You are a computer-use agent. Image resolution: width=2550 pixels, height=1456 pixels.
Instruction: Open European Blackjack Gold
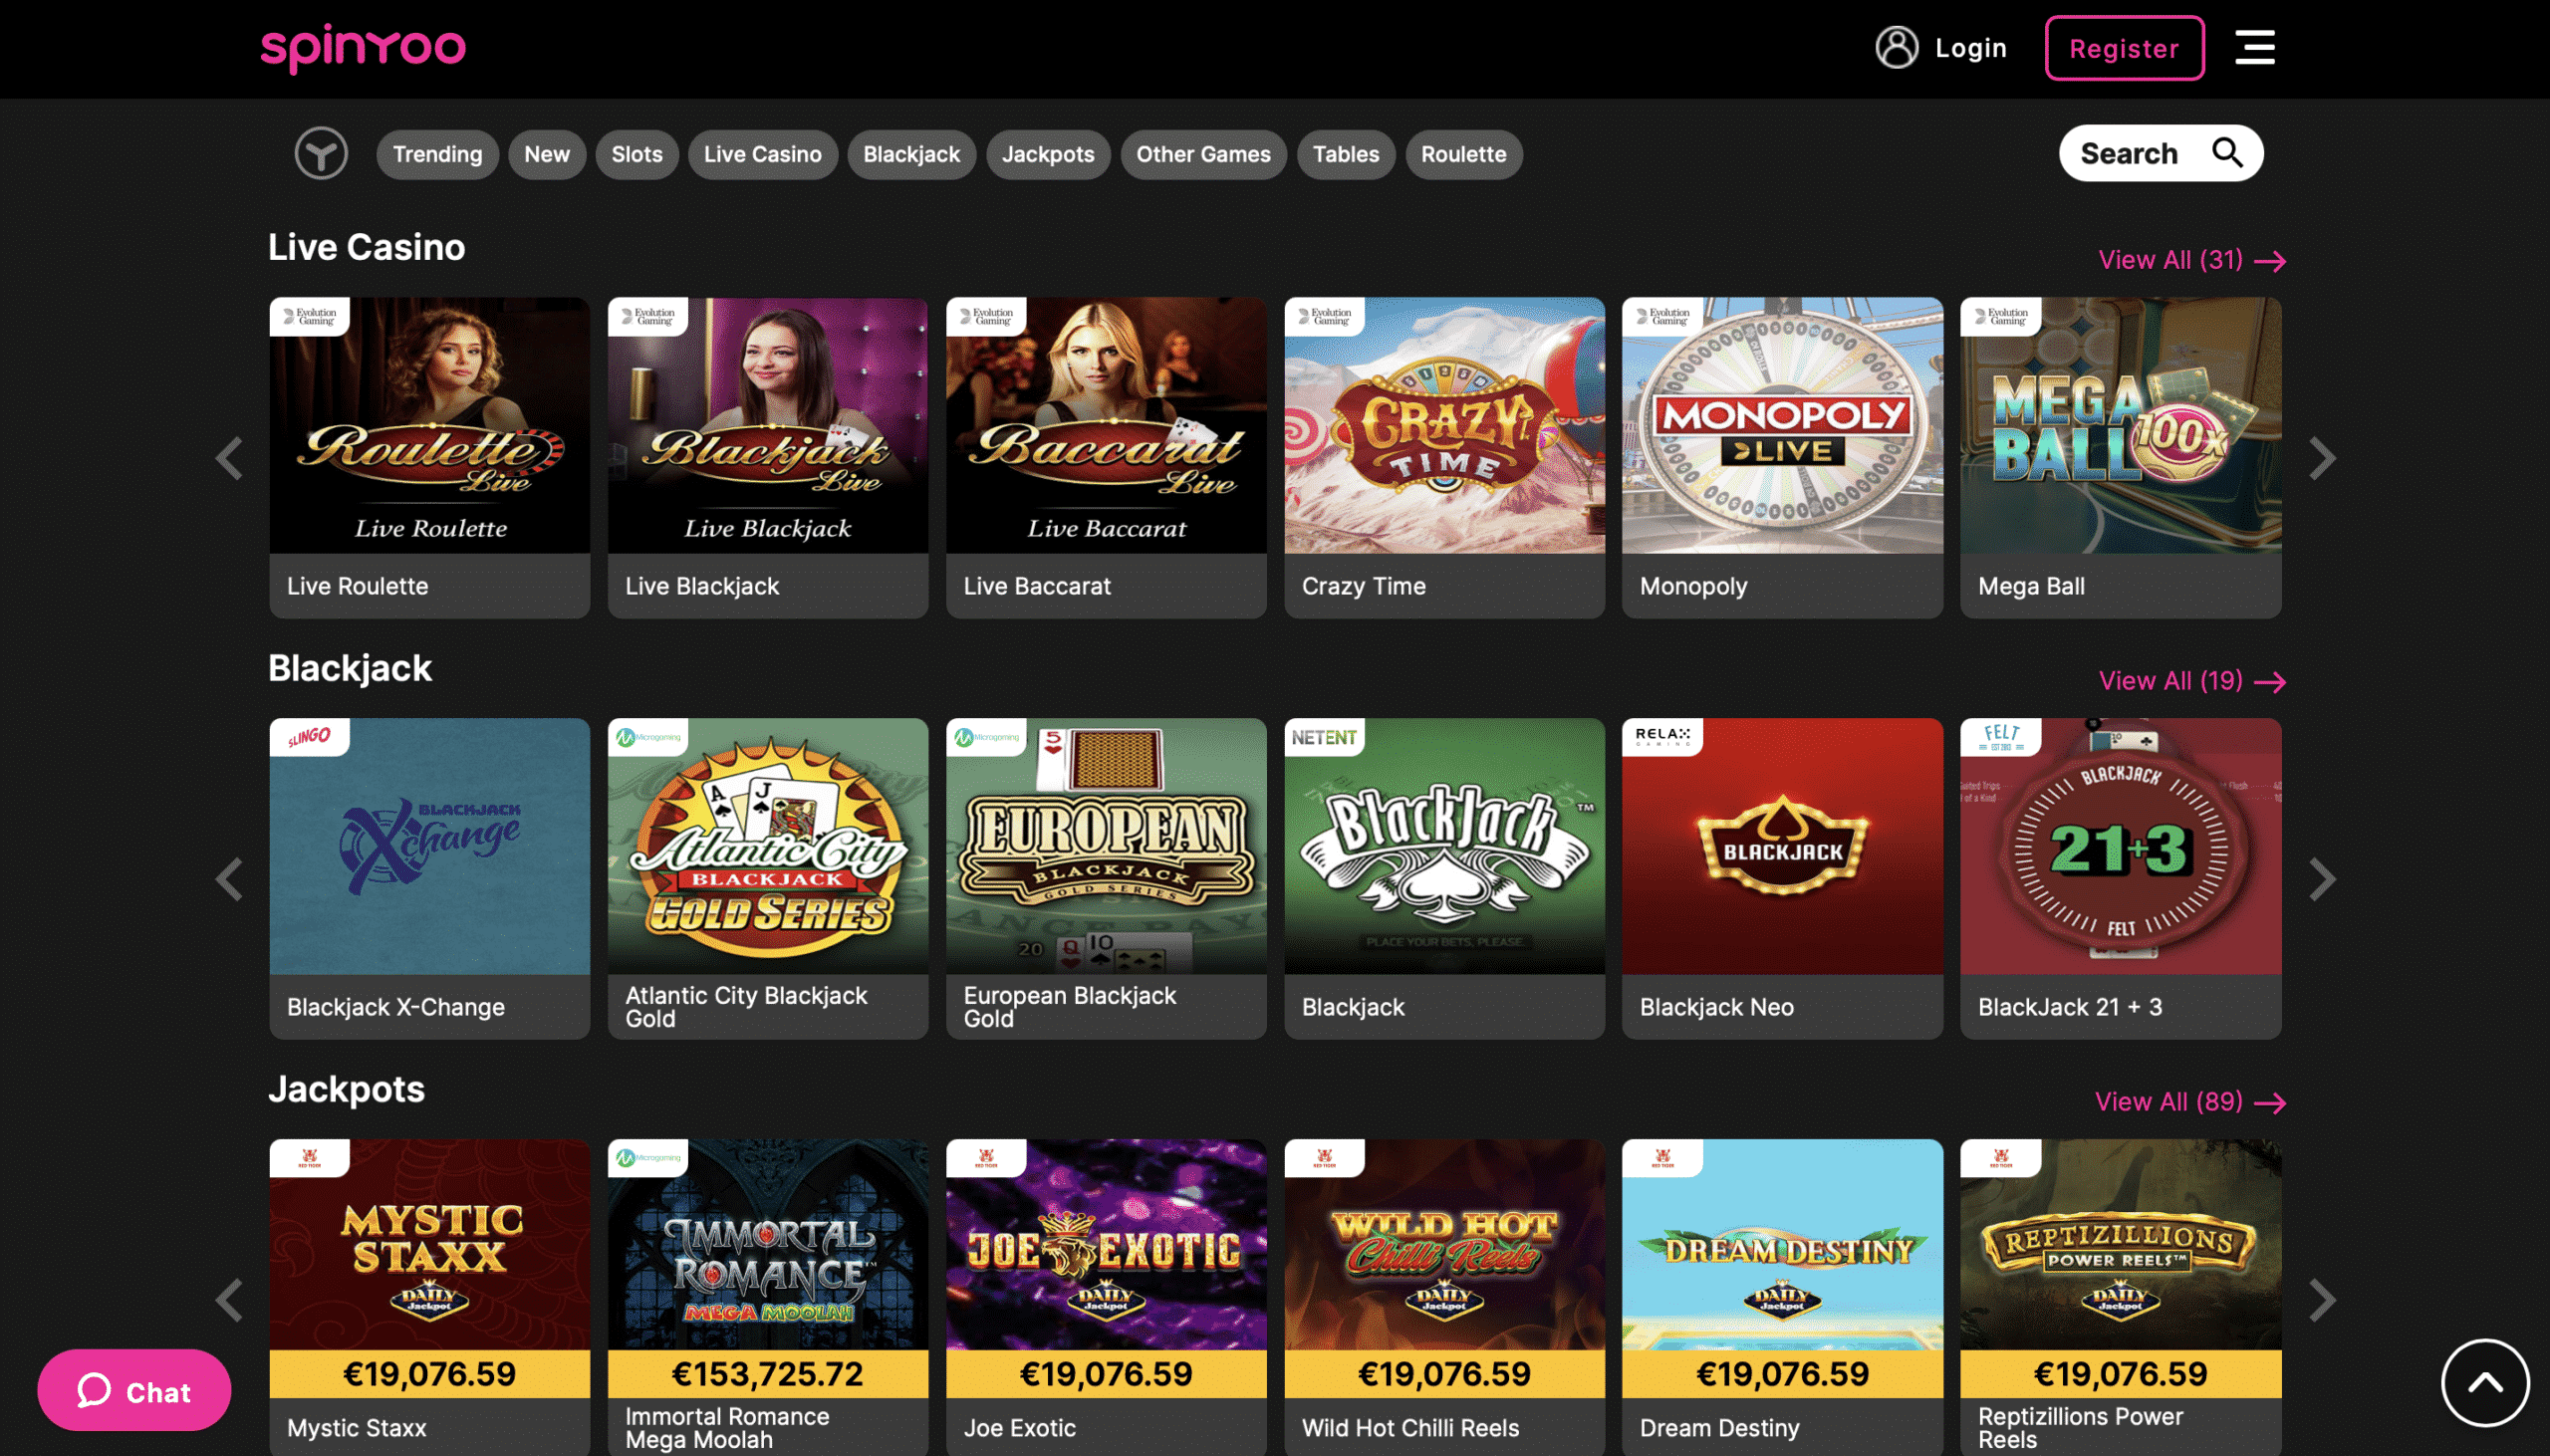1106,878
